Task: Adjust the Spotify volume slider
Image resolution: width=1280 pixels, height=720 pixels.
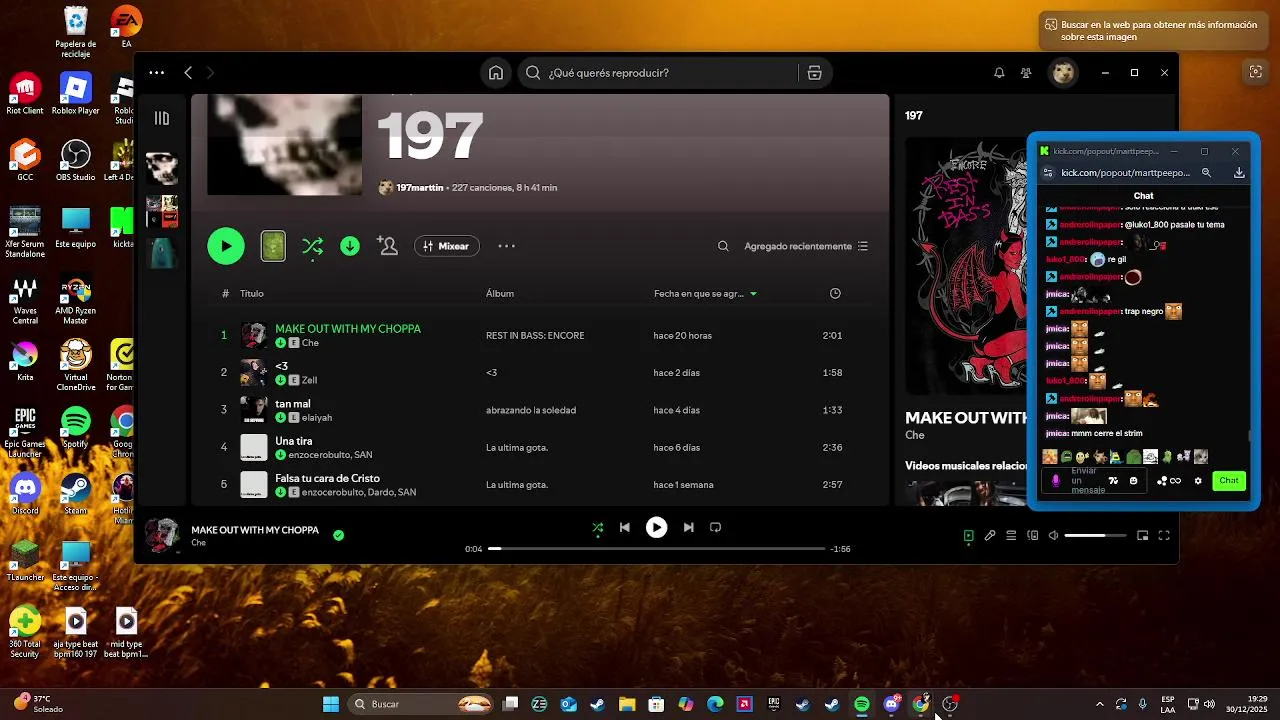Action: (x=1095, y=536)
